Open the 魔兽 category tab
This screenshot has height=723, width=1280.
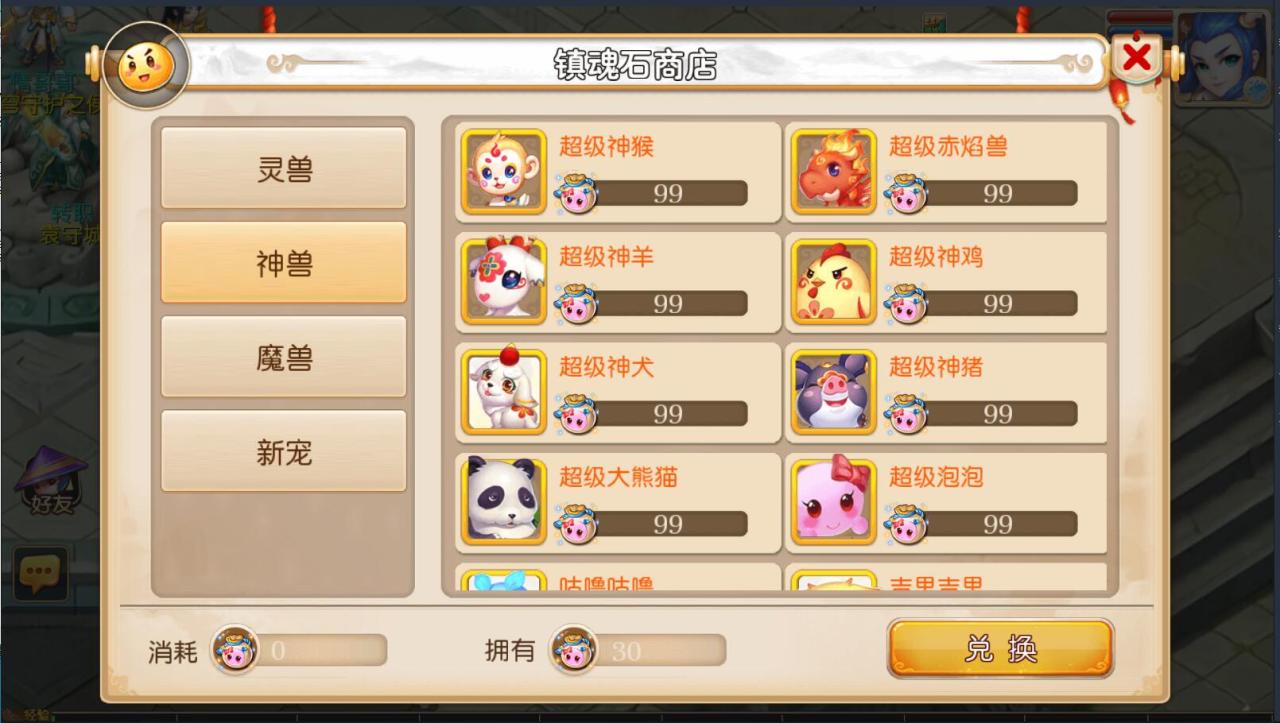coord(284,357)
